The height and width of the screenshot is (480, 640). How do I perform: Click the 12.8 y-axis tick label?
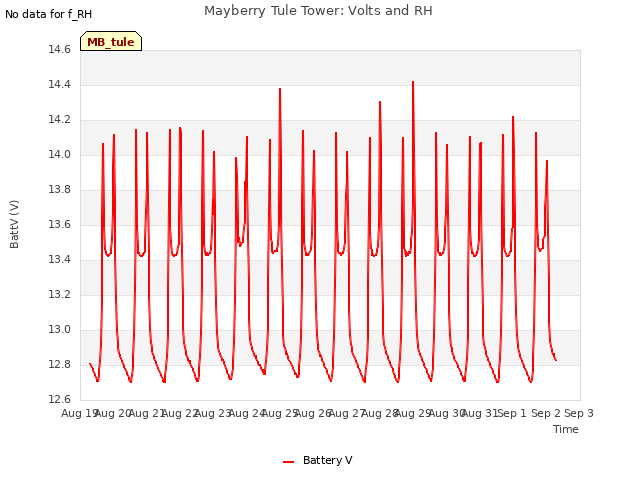[x=59, y=364]
